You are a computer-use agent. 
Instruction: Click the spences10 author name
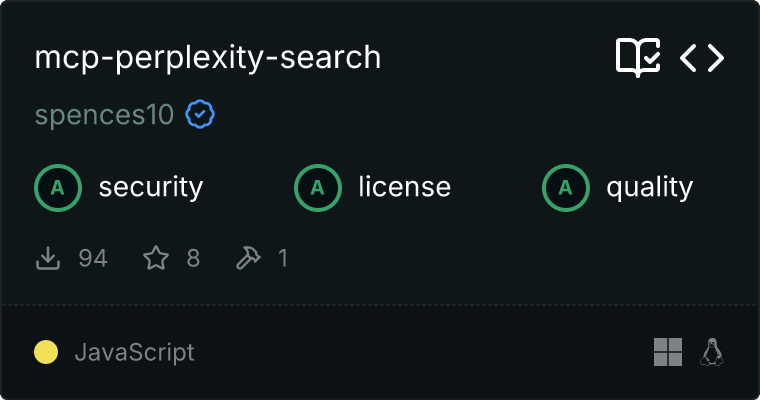(104, 115)
